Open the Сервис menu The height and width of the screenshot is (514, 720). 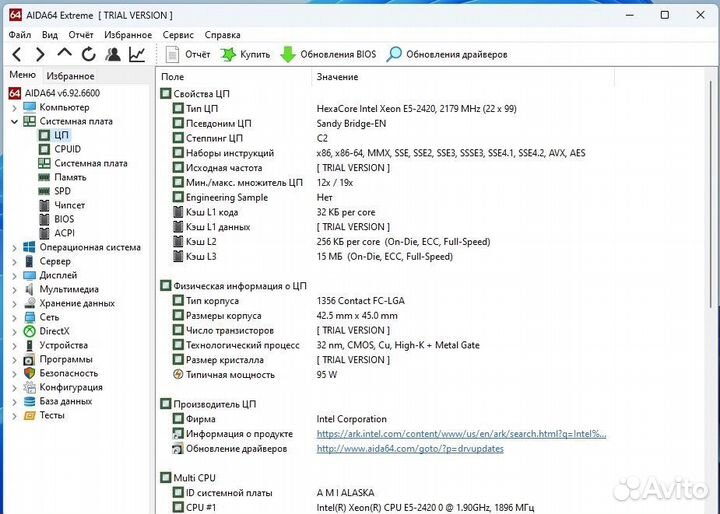[178, 35]
